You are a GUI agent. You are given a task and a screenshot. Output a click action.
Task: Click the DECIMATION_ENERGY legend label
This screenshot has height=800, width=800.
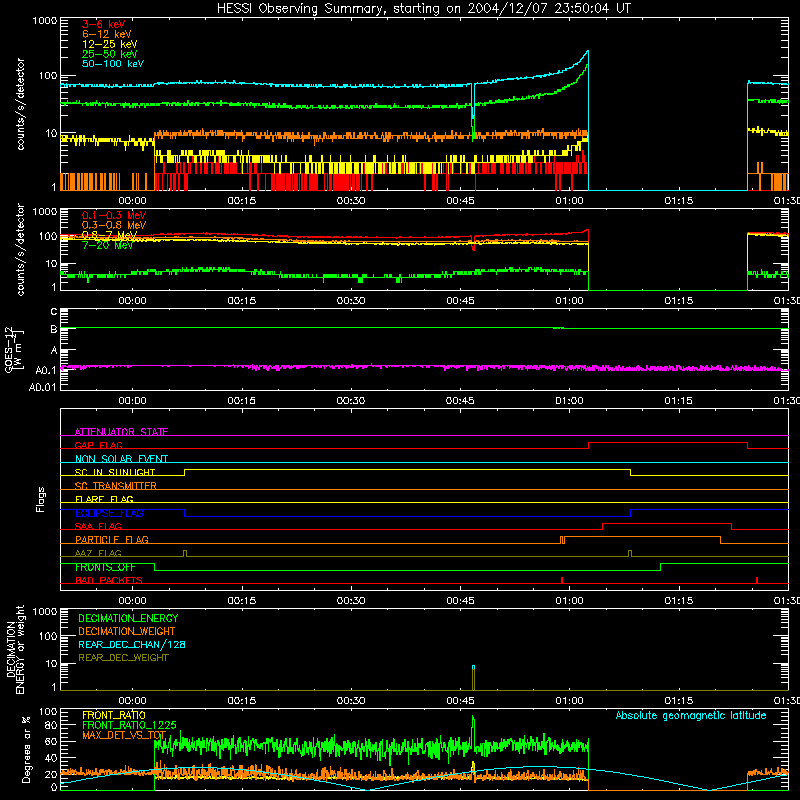pos(128,618)
